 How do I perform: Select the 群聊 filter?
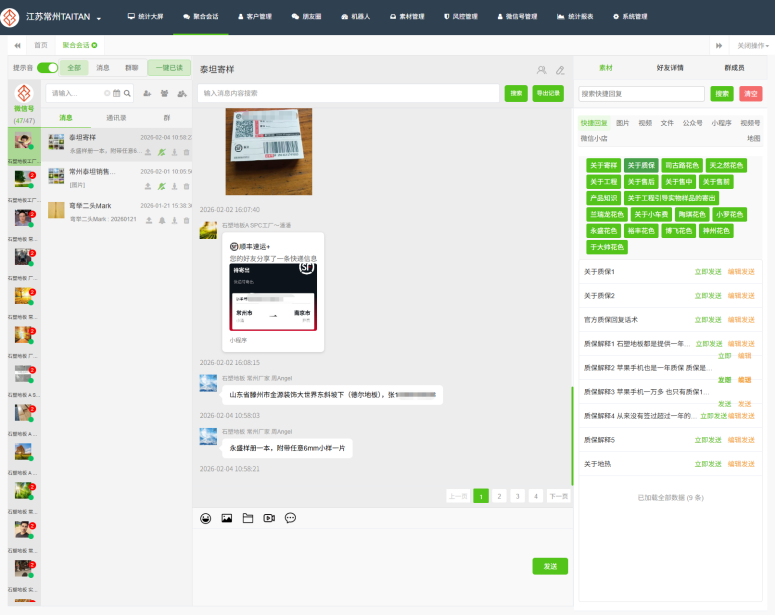(131, 68)
